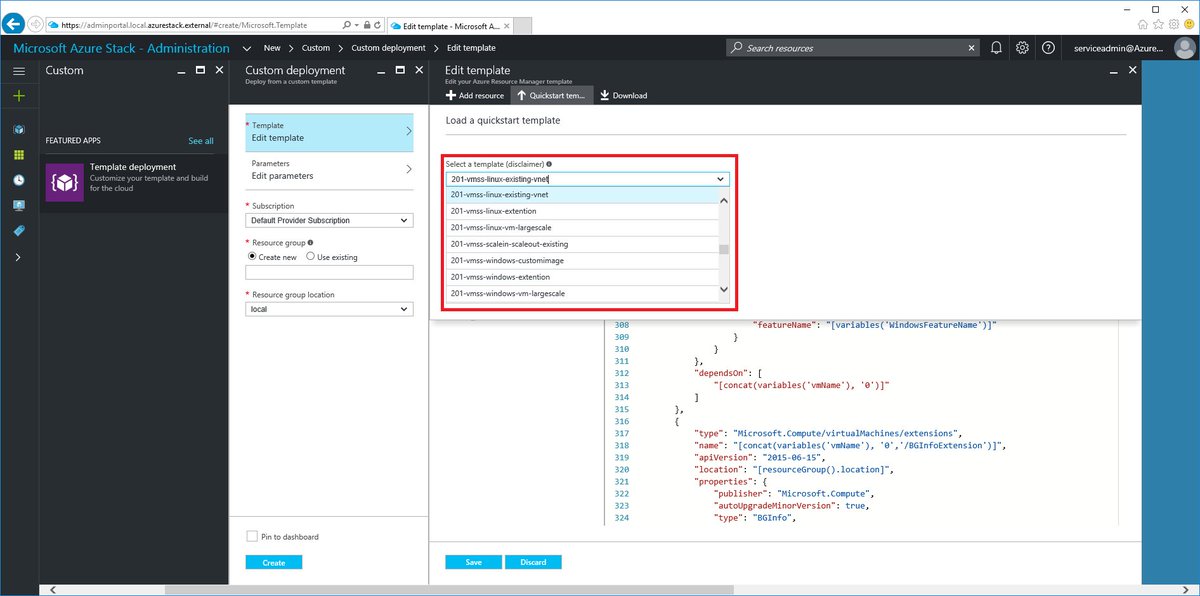The image size is (1200, 596).
Task: Click the Search resources input field
Action: pos(855,47)
